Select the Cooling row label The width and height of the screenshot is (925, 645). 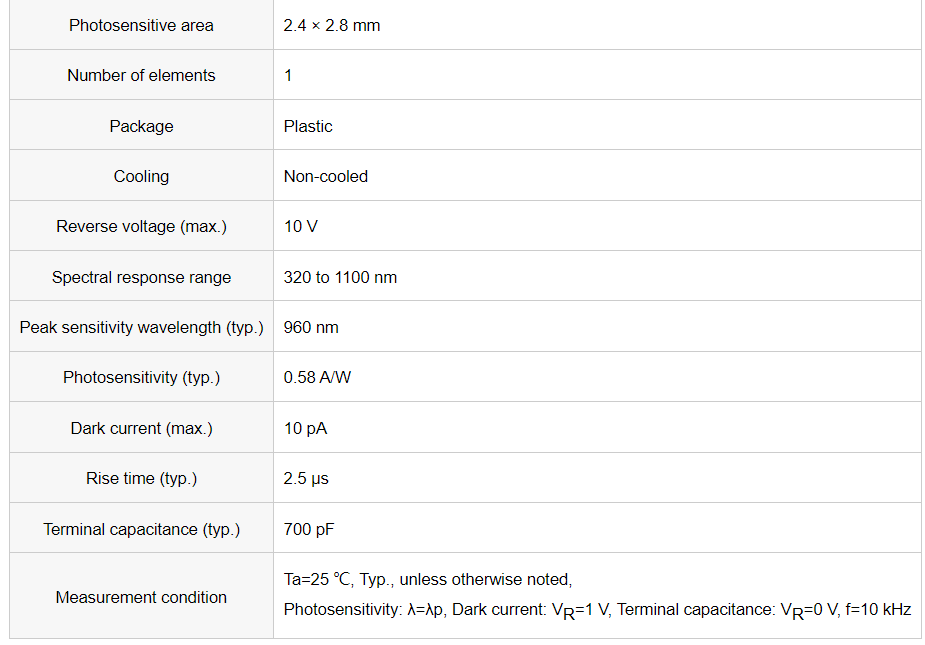[141, 176]
